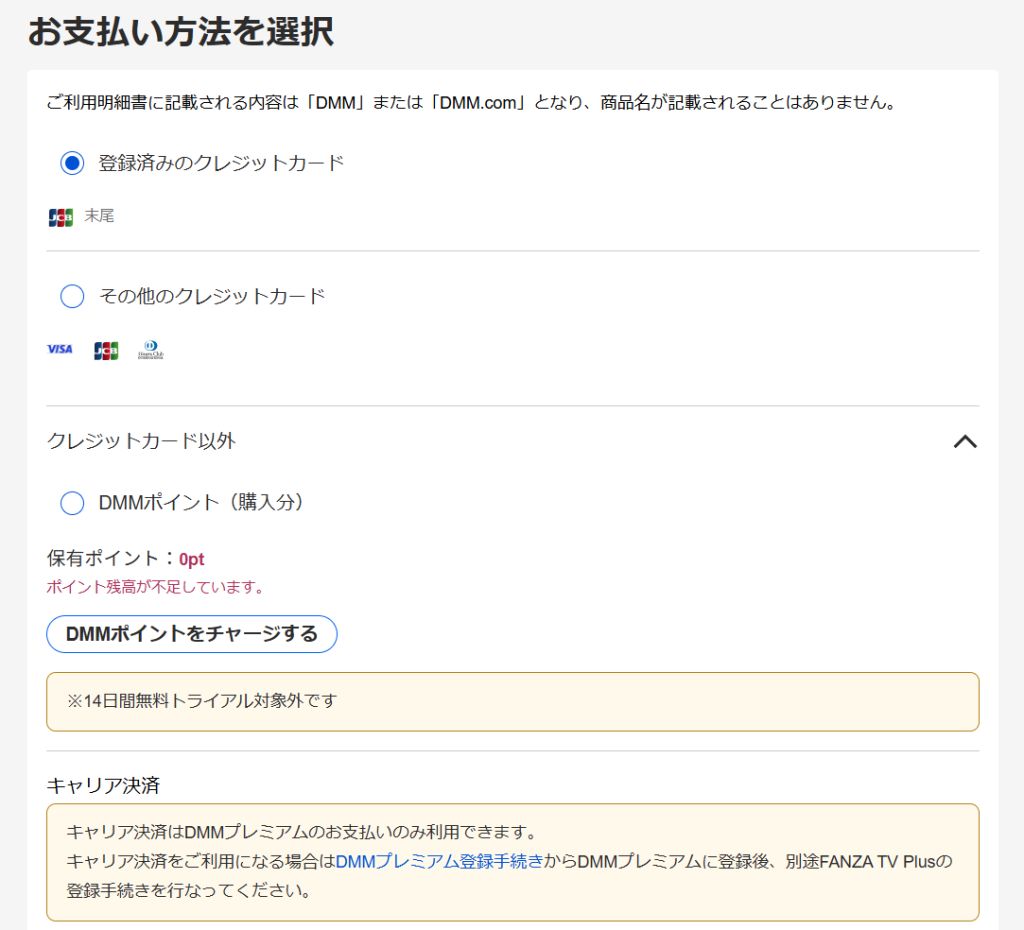
Task: Select the 登録済みのクレジットカード radio button
Action: click(72, 163)
